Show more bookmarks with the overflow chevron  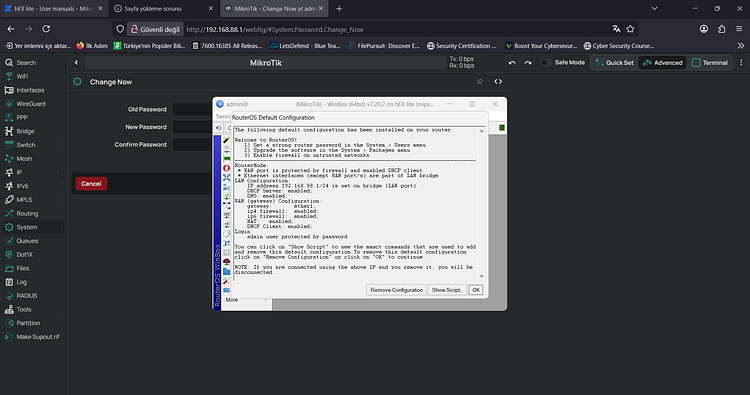(x=741, y=46)
